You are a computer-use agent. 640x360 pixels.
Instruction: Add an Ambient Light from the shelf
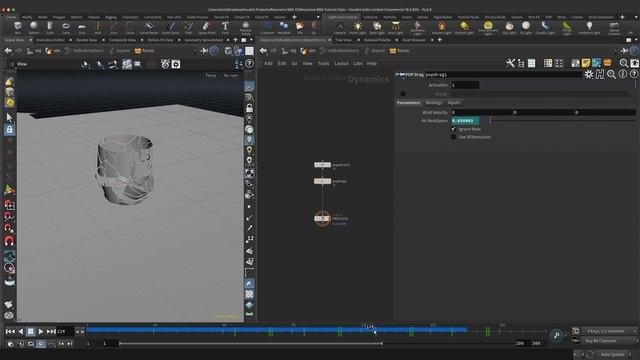(x=589, y=27)
